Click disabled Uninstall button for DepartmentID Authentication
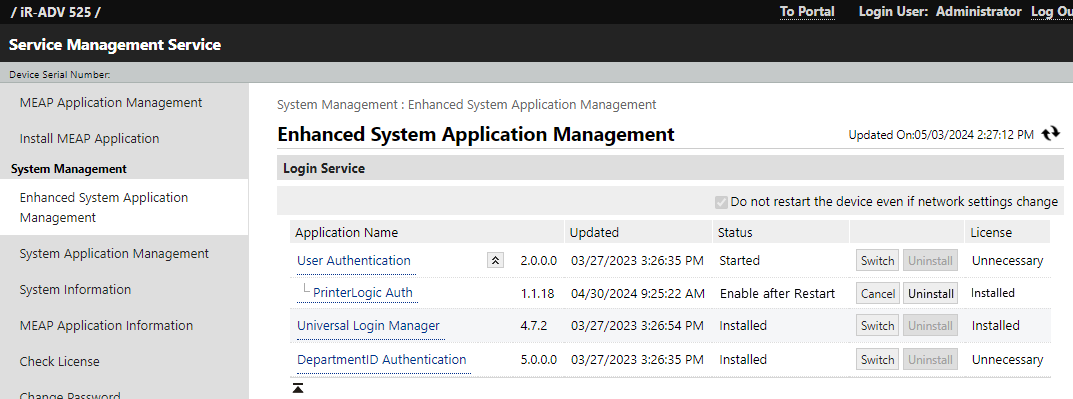This screenshot has height=399, width=1073. tap(931, 359)
